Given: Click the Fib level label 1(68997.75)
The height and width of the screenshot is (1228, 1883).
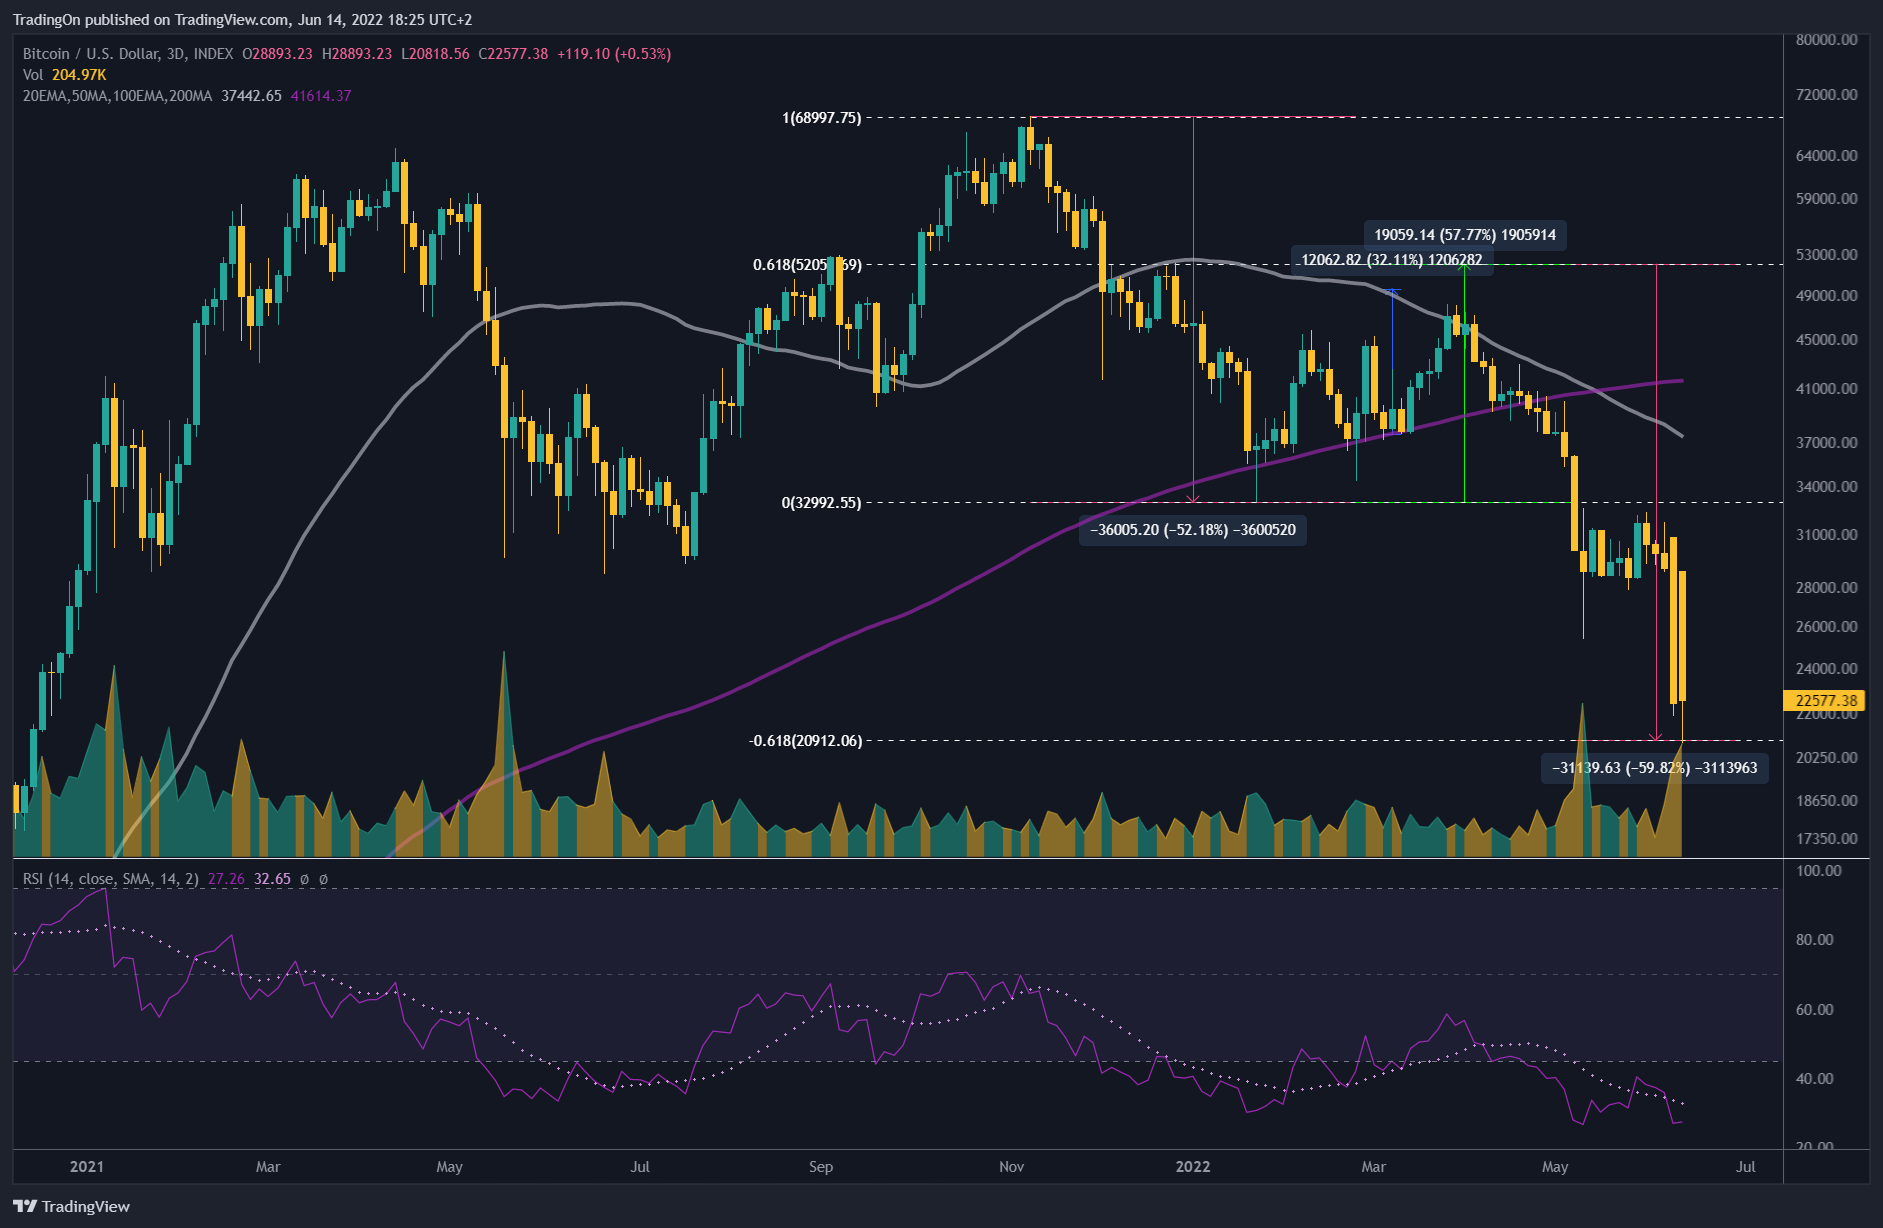Looking at the screenshot, I should coord(821,118).
